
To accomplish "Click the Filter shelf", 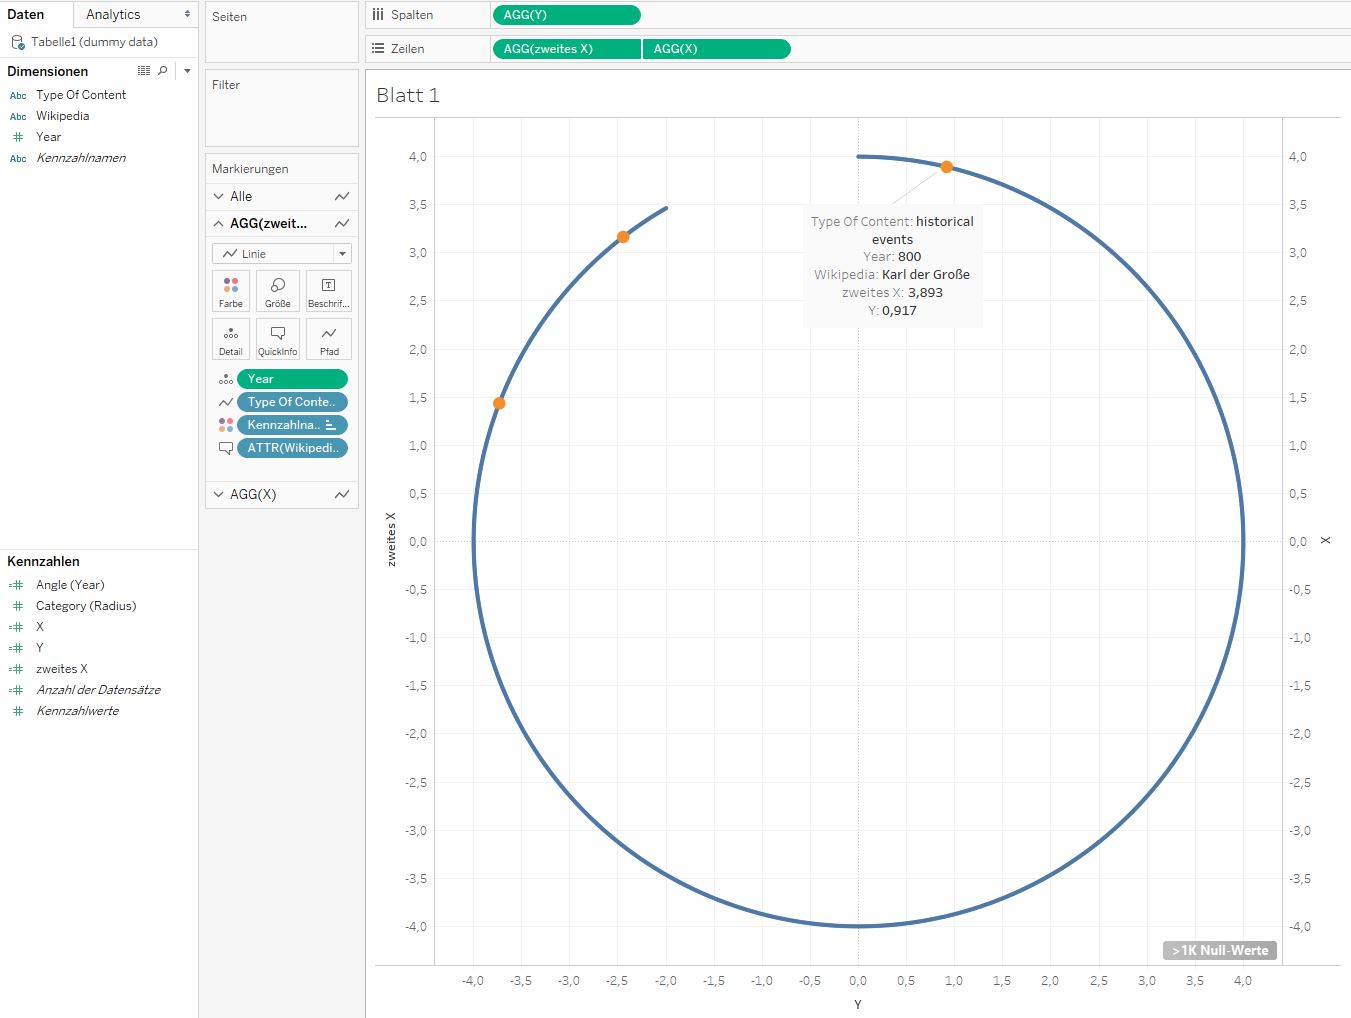I will [x=282, y=108].
